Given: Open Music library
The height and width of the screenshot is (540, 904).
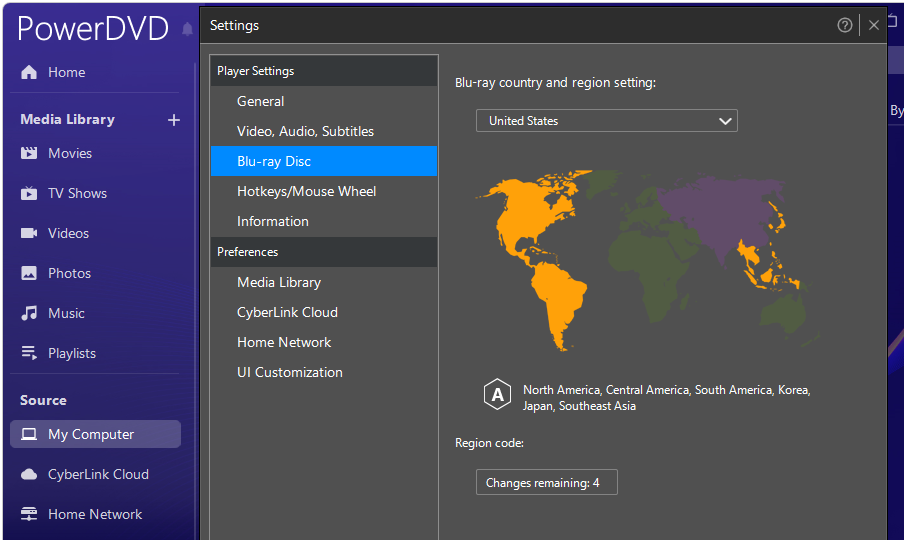Looking at the screenshot, I should tap(66, 314).
